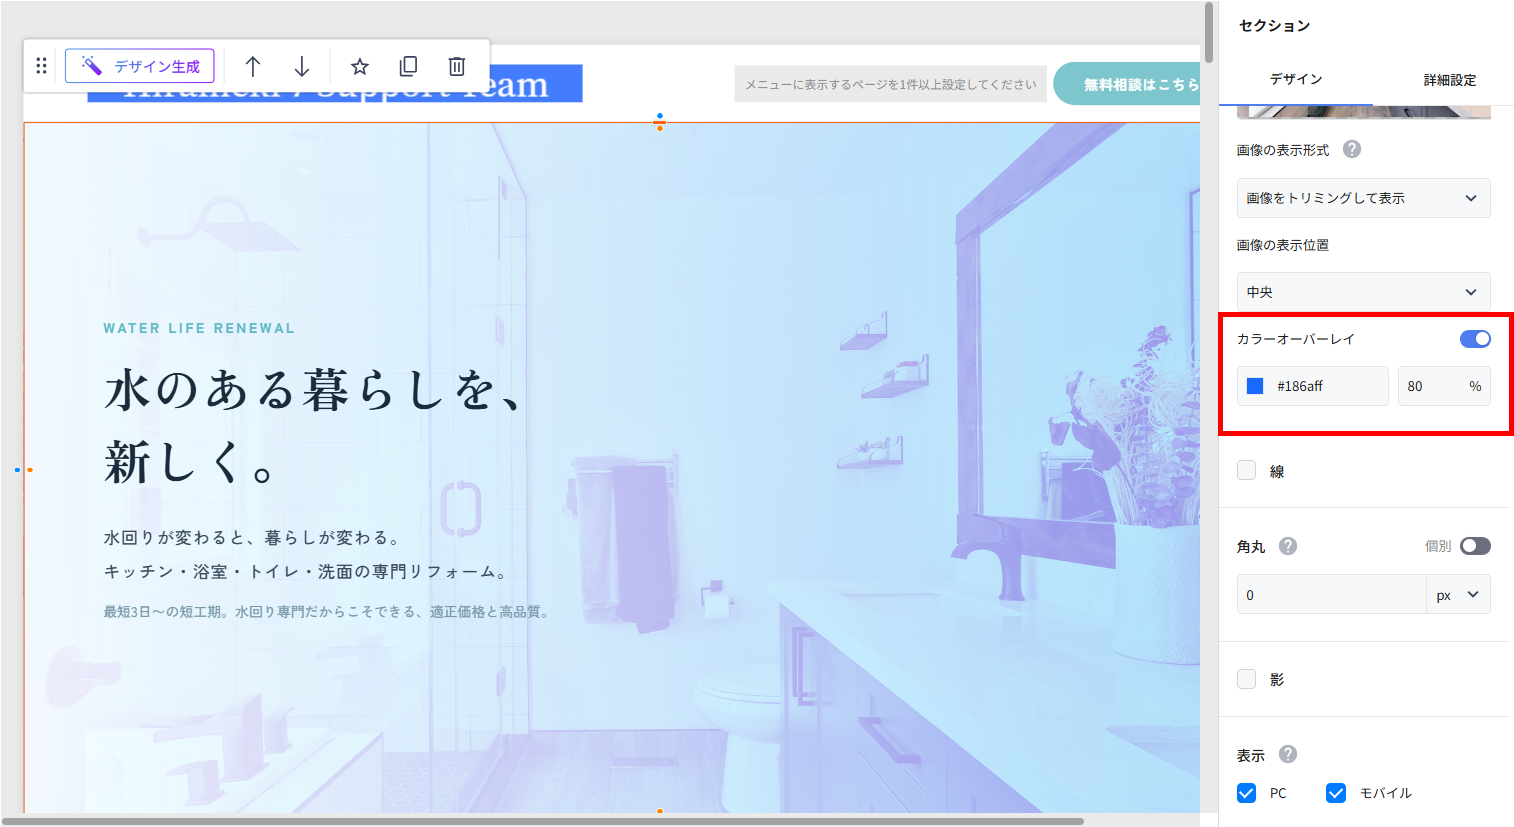Viewport: 1514px width, 827px height.
Task: Enable the 個別 corner radius toggle
Action: point(1475,546)
